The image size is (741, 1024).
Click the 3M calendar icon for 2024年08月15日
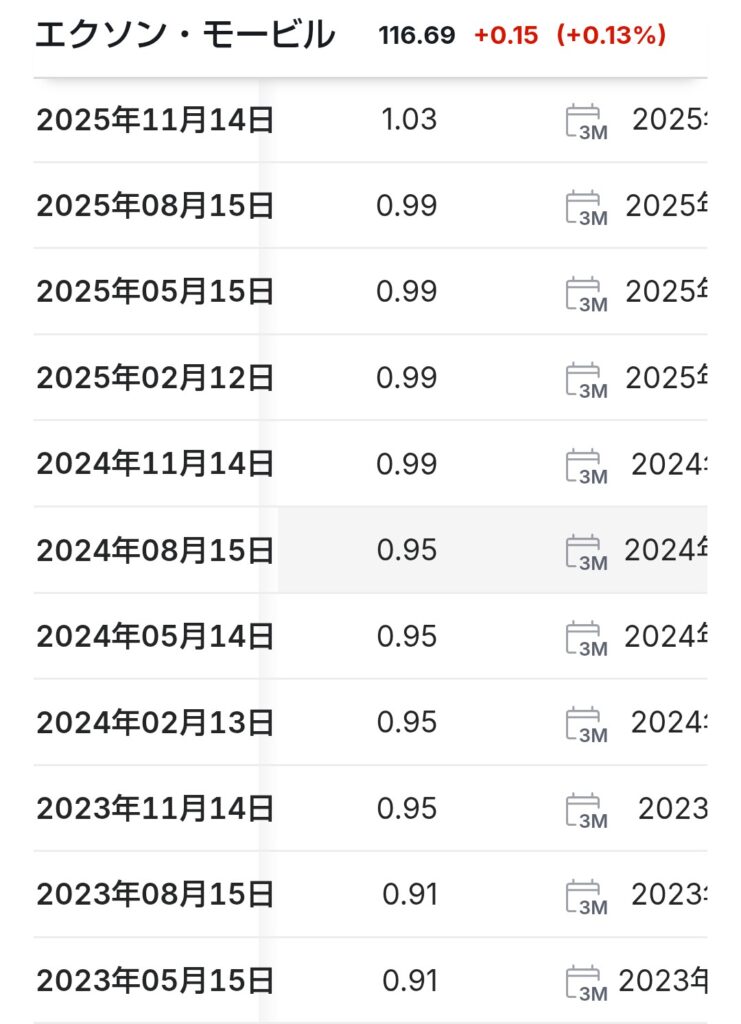(x=586, y=553)
